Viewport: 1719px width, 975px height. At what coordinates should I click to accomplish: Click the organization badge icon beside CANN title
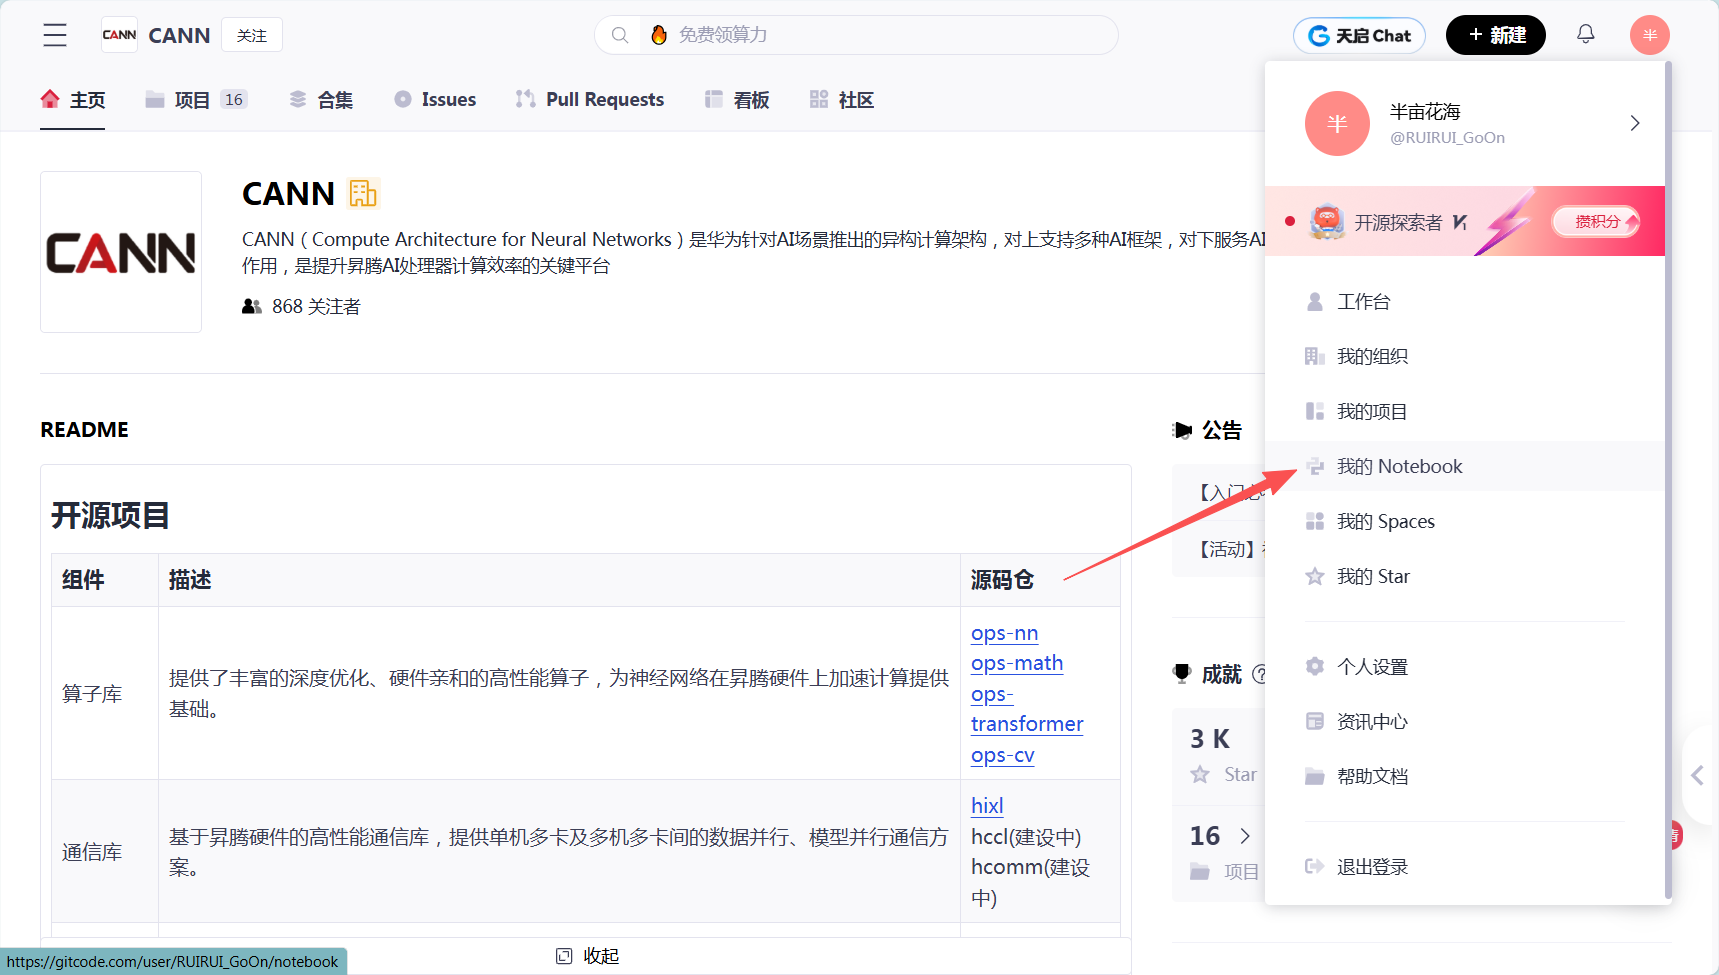[363, 193]
